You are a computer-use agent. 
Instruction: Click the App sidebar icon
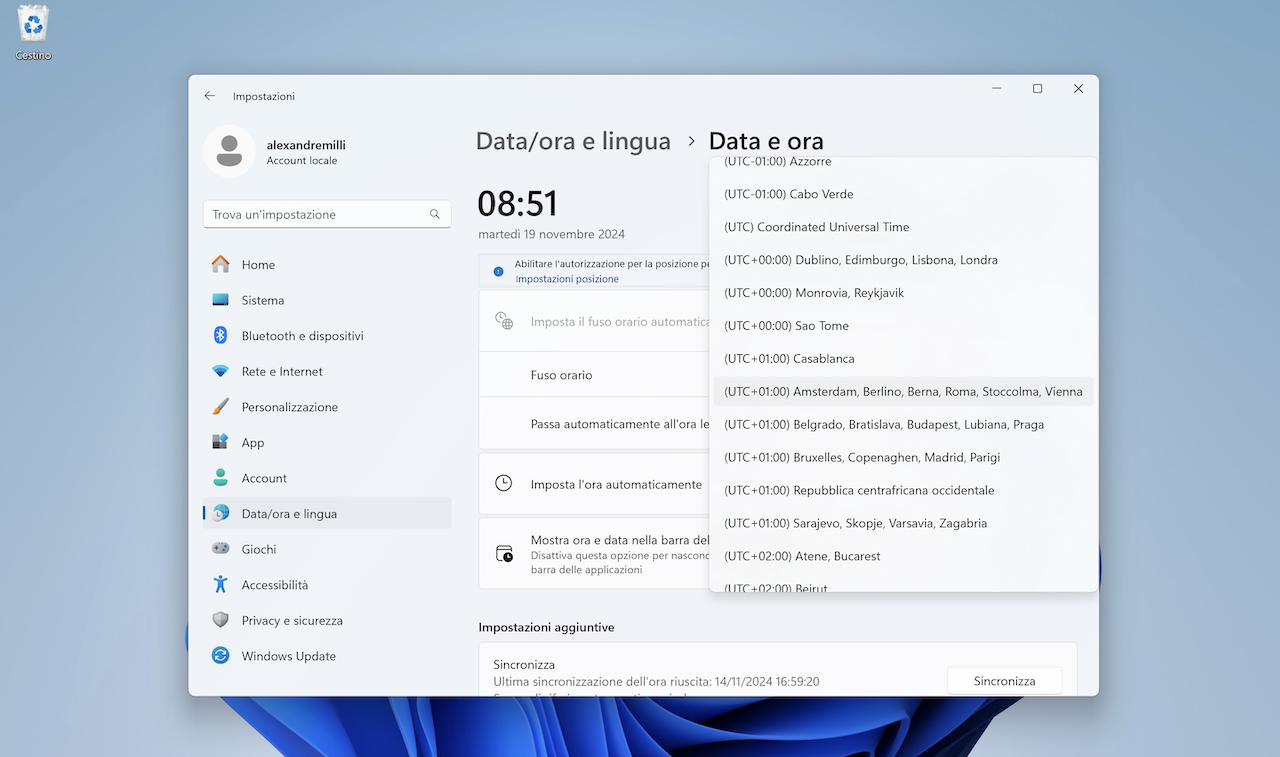pos(221,442)
